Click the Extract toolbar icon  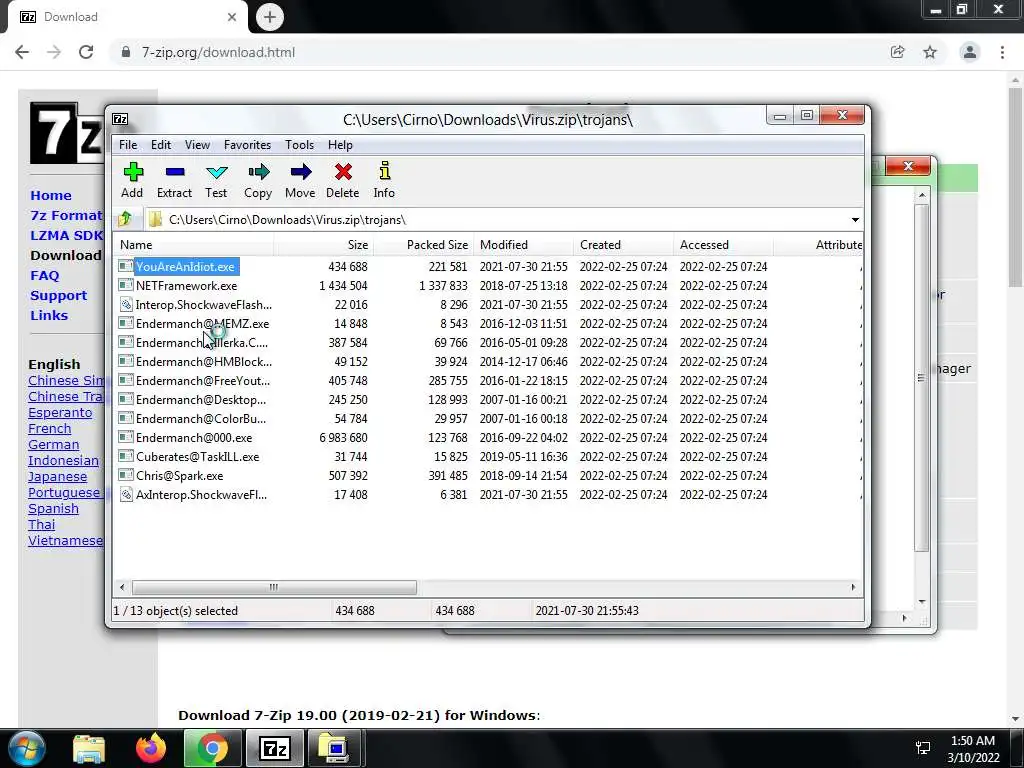click(x=174, y=172)
